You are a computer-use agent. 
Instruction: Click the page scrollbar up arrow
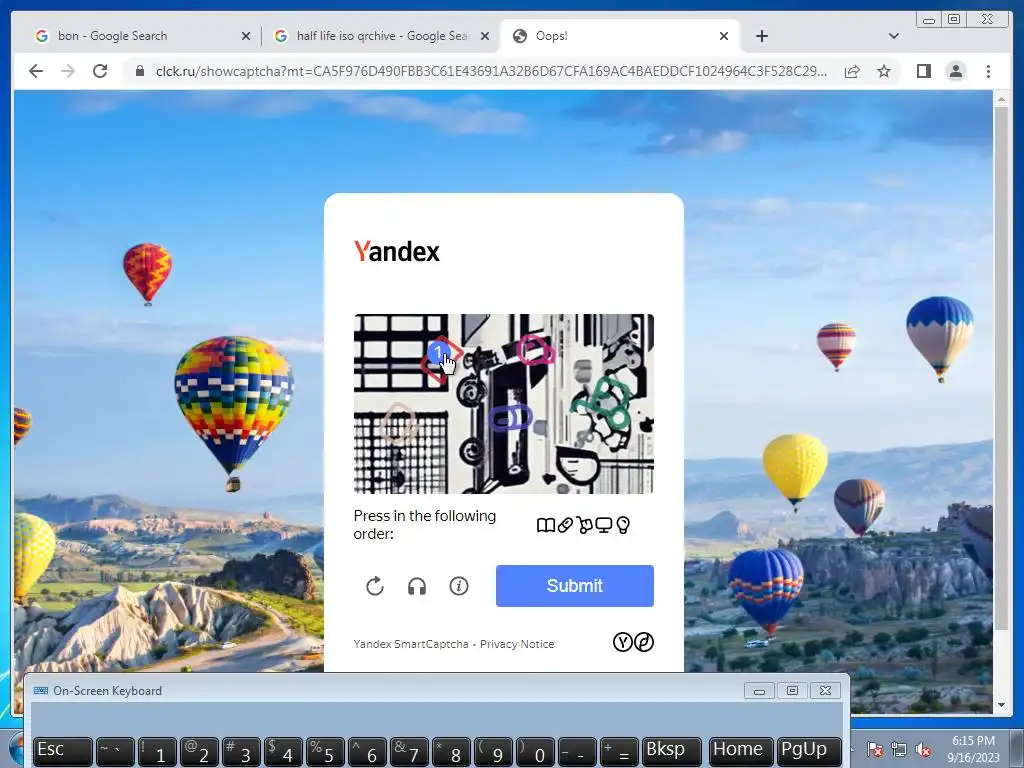click(1001, 99)
